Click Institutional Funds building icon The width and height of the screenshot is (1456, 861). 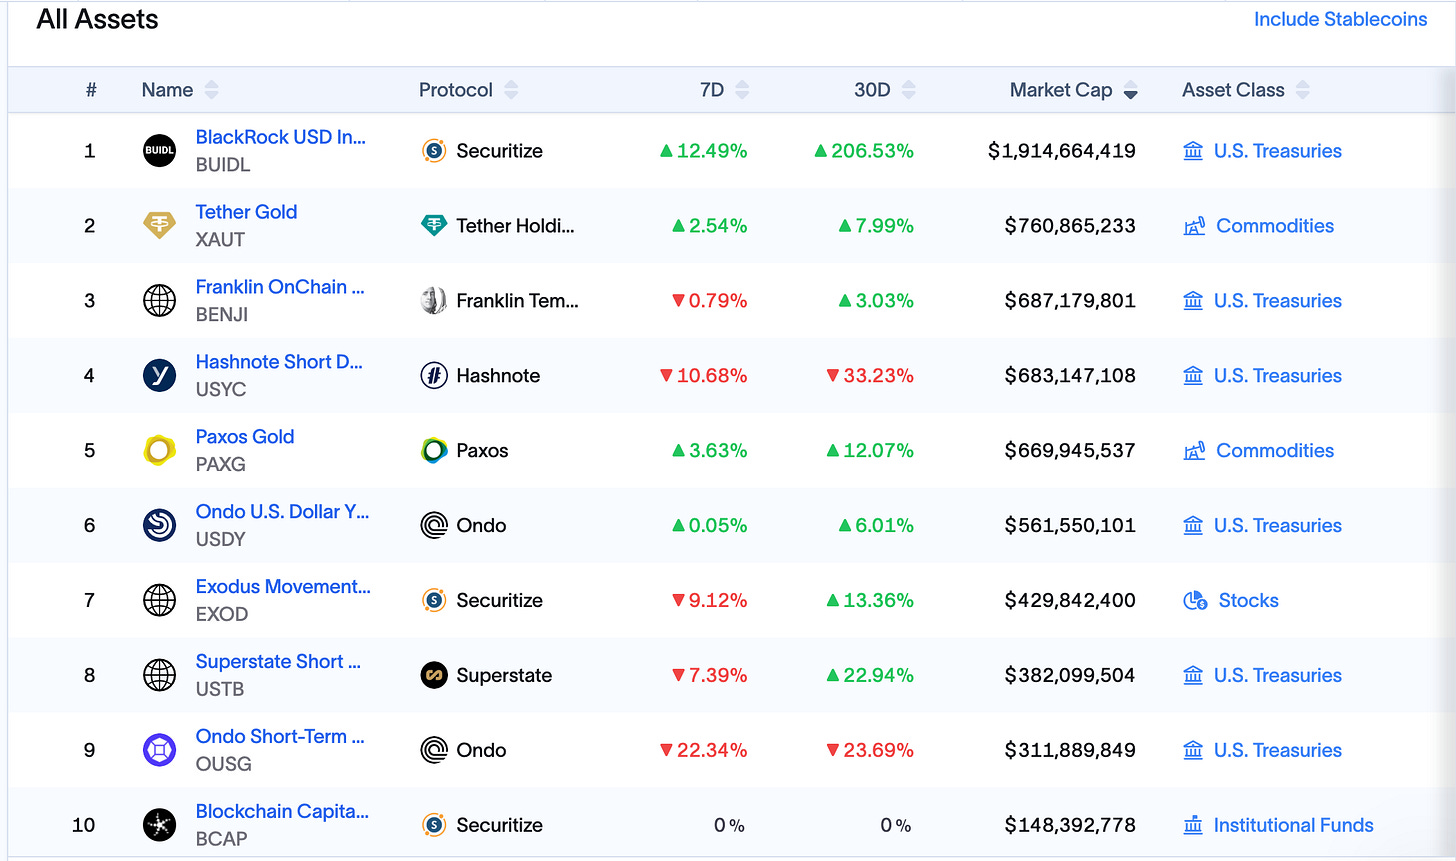(1193, 826)
